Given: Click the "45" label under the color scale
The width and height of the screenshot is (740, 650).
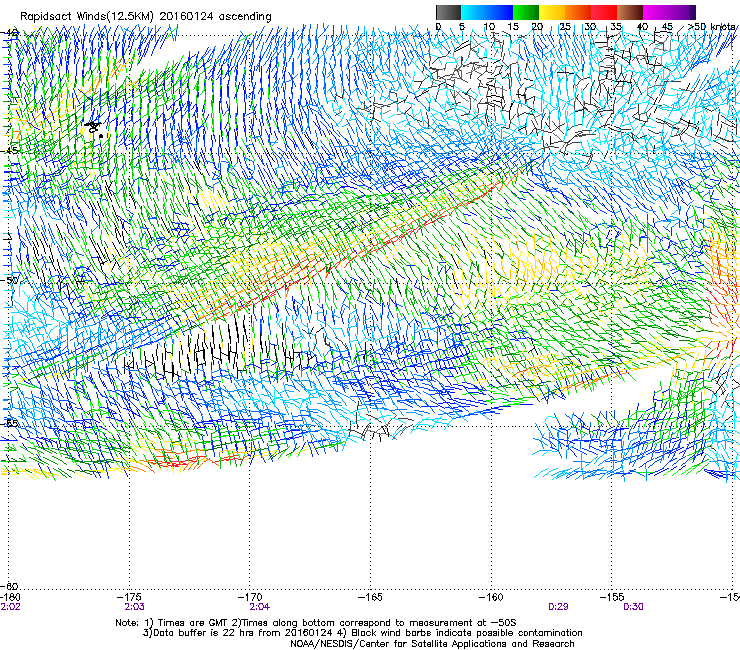Looking at the screenshot, I should pos(667,26).
